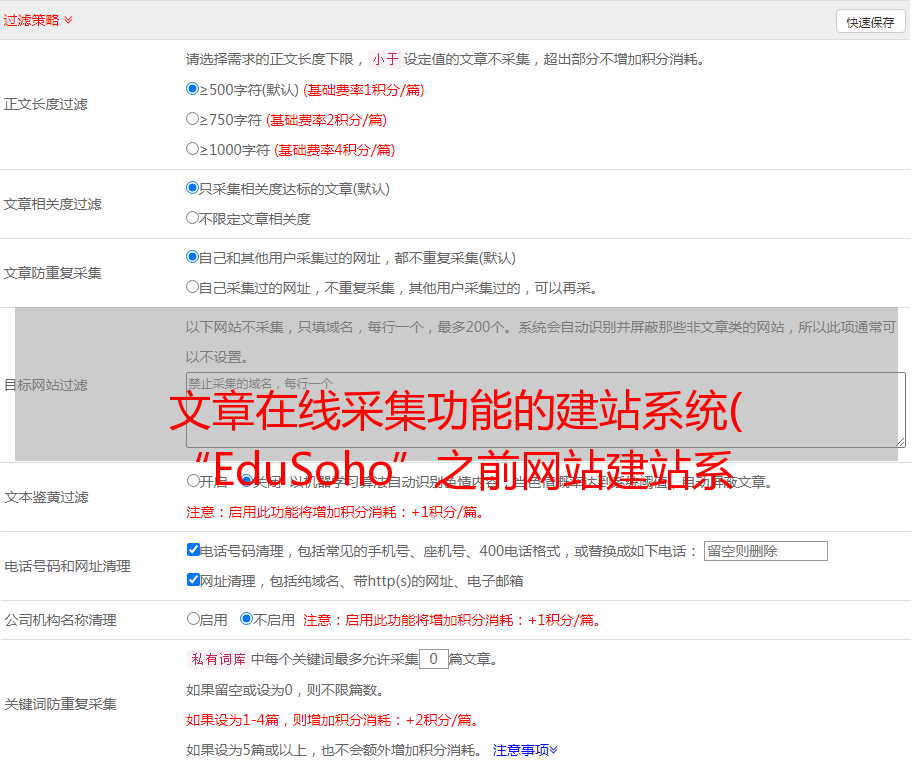
Task: Click the 快速保存 button
Action: [x=870, y=23]
